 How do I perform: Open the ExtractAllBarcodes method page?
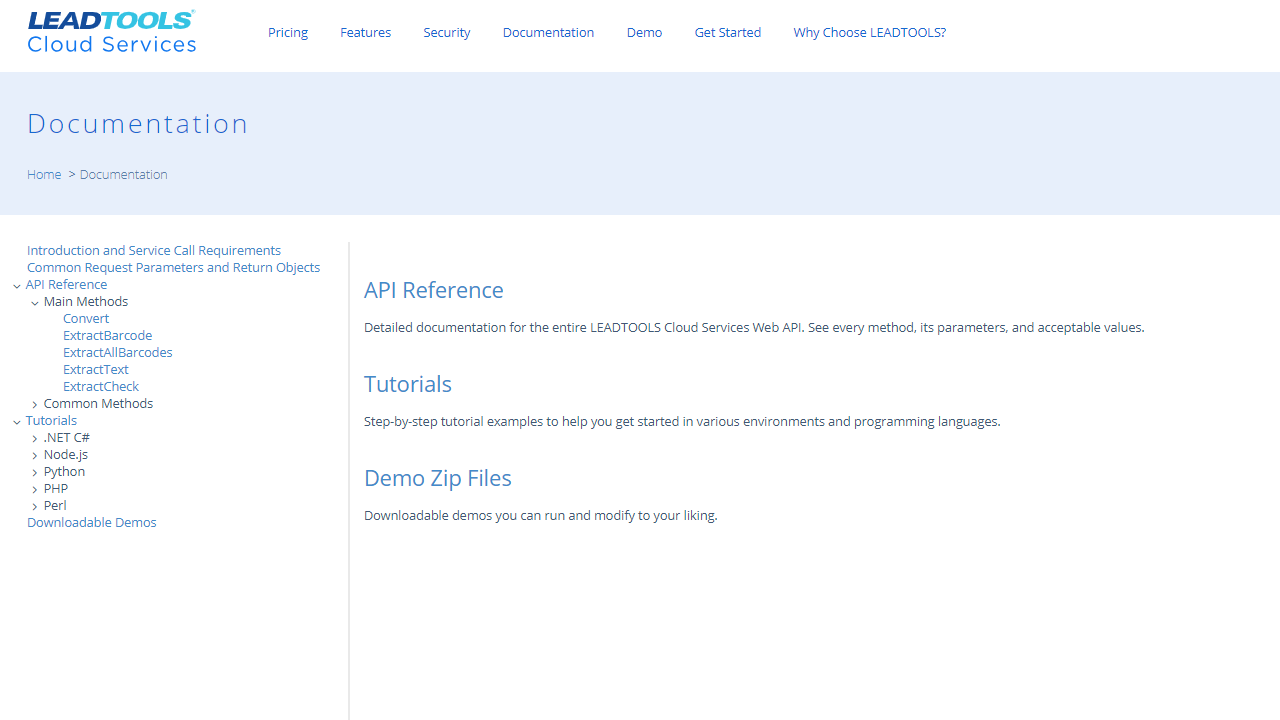tap(118, 352)
